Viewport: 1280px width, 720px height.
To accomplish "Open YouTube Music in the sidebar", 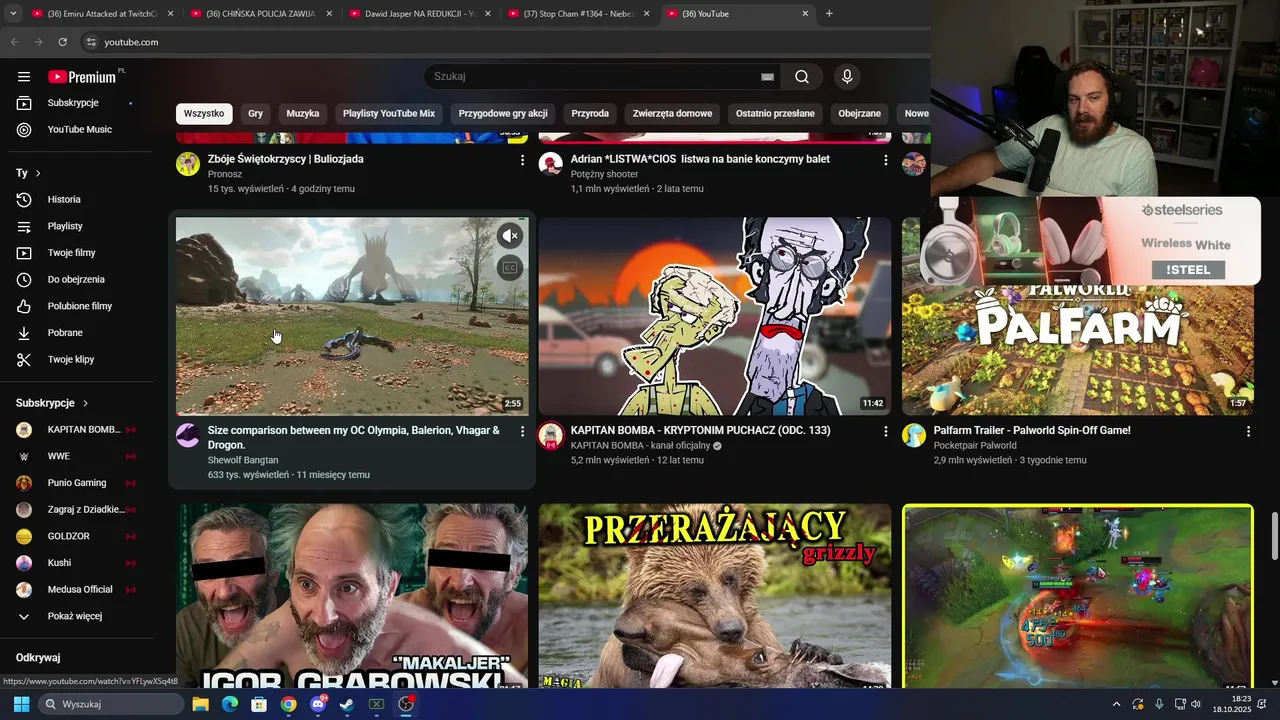I will (78, 130).
